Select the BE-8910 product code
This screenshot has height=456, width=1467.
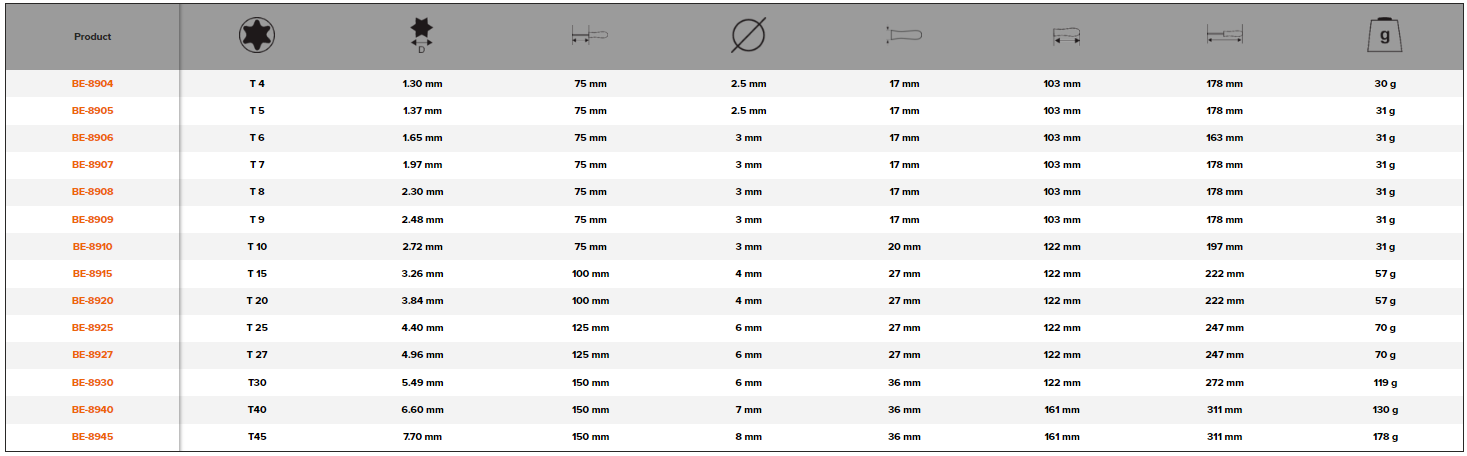pyautogui.click(x=92, y=246)
